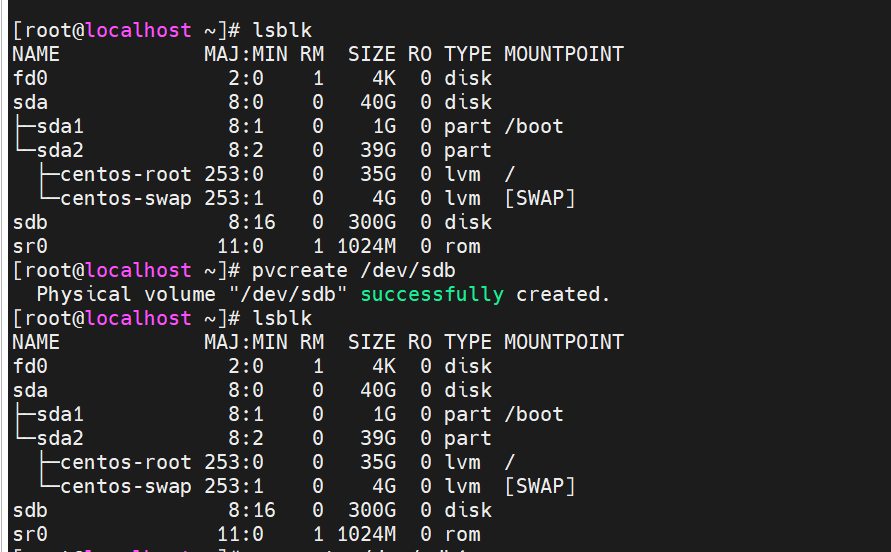This screenshot has height=552, width=891.
Task: Click "centos-swap" in first lsblk table
Action: click(x=126, y=198)
